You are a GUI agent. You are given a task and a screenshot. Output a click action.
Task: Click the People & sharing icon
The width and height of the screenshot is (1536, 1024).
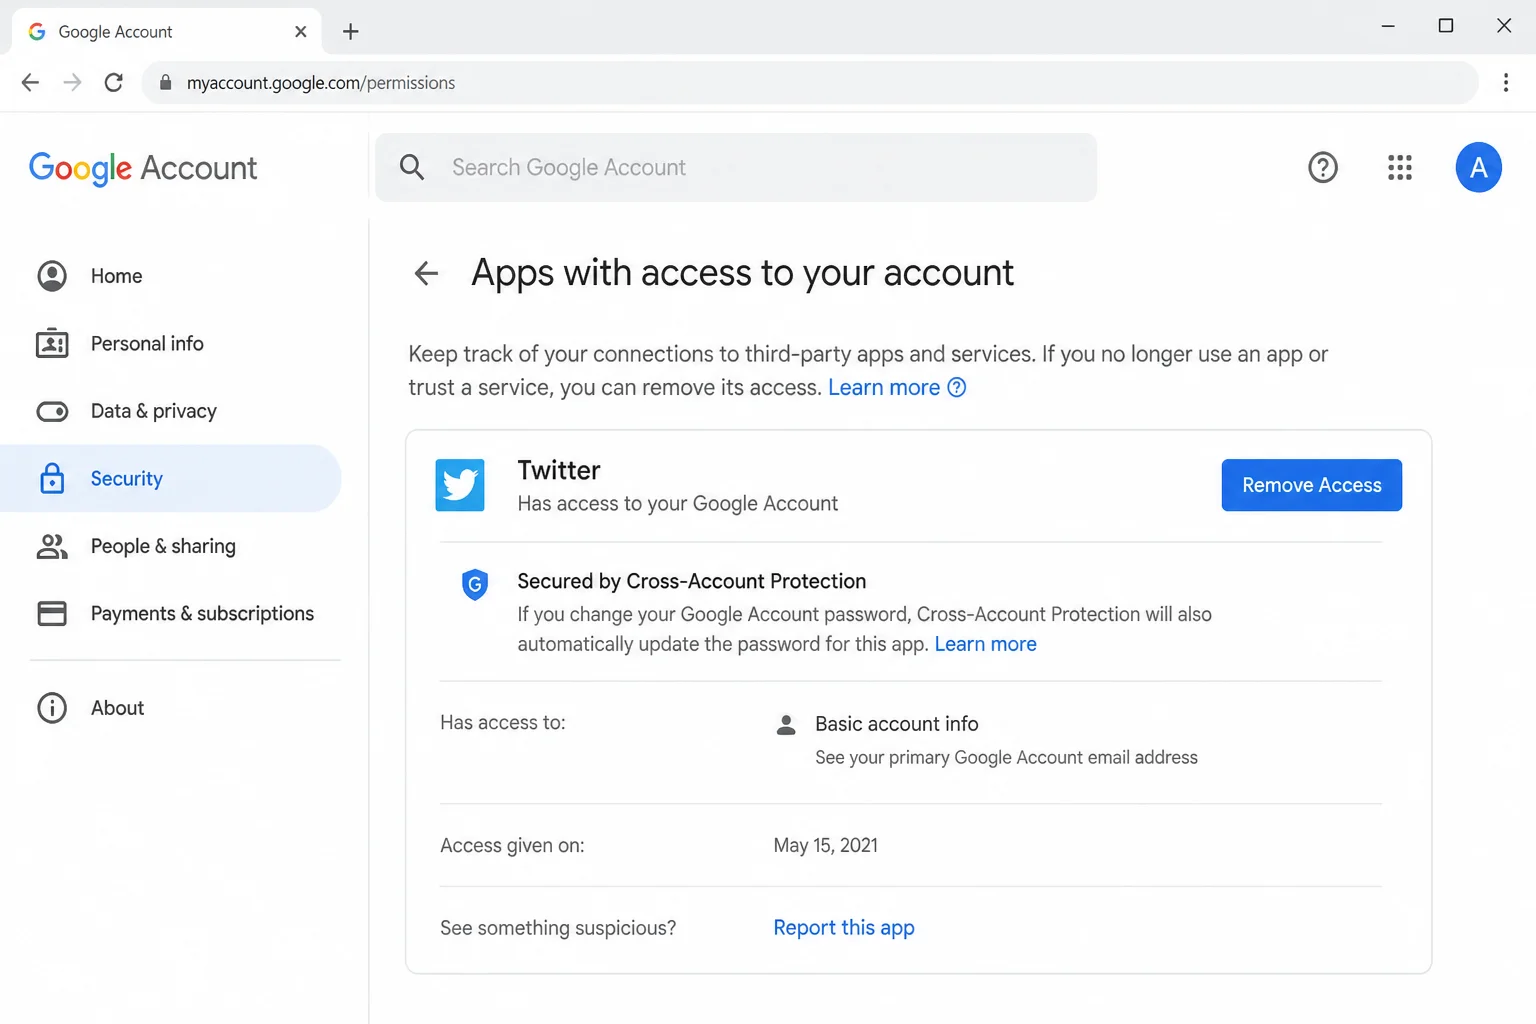click(52, 546)
